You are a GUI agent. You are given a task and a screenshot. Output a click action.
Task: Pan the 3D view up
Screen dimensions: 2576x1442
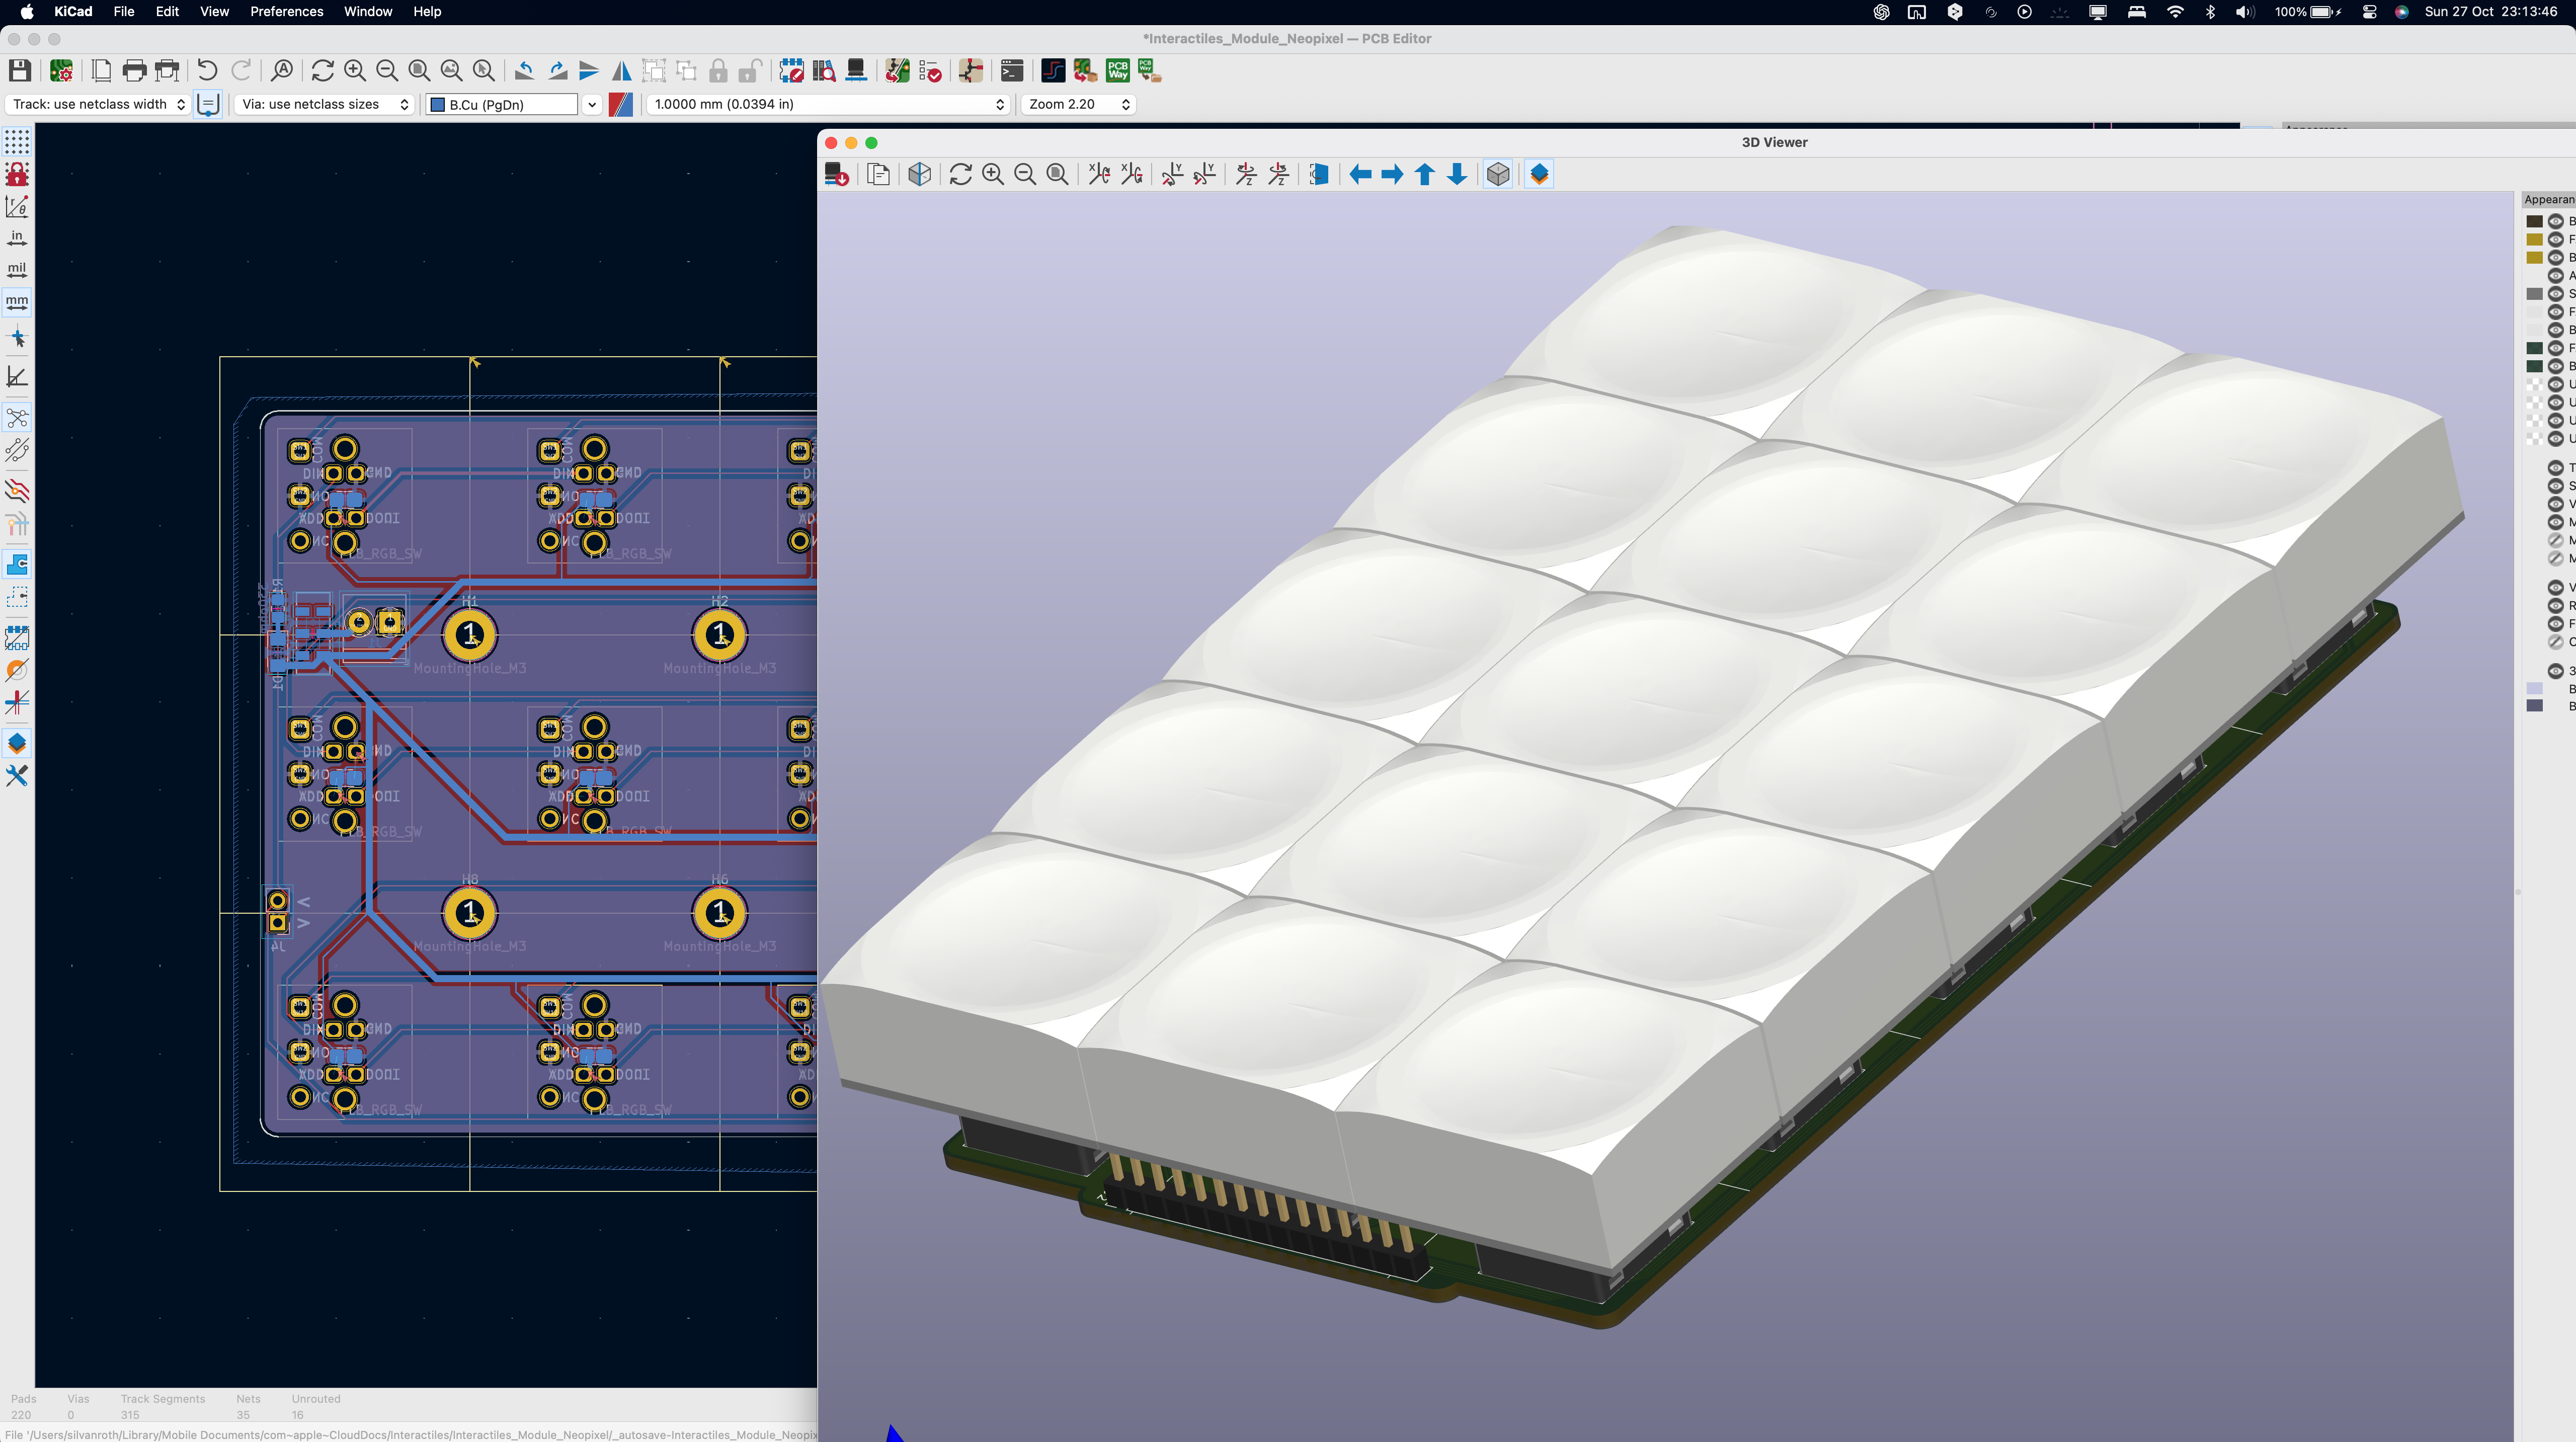coord(1425,174)
